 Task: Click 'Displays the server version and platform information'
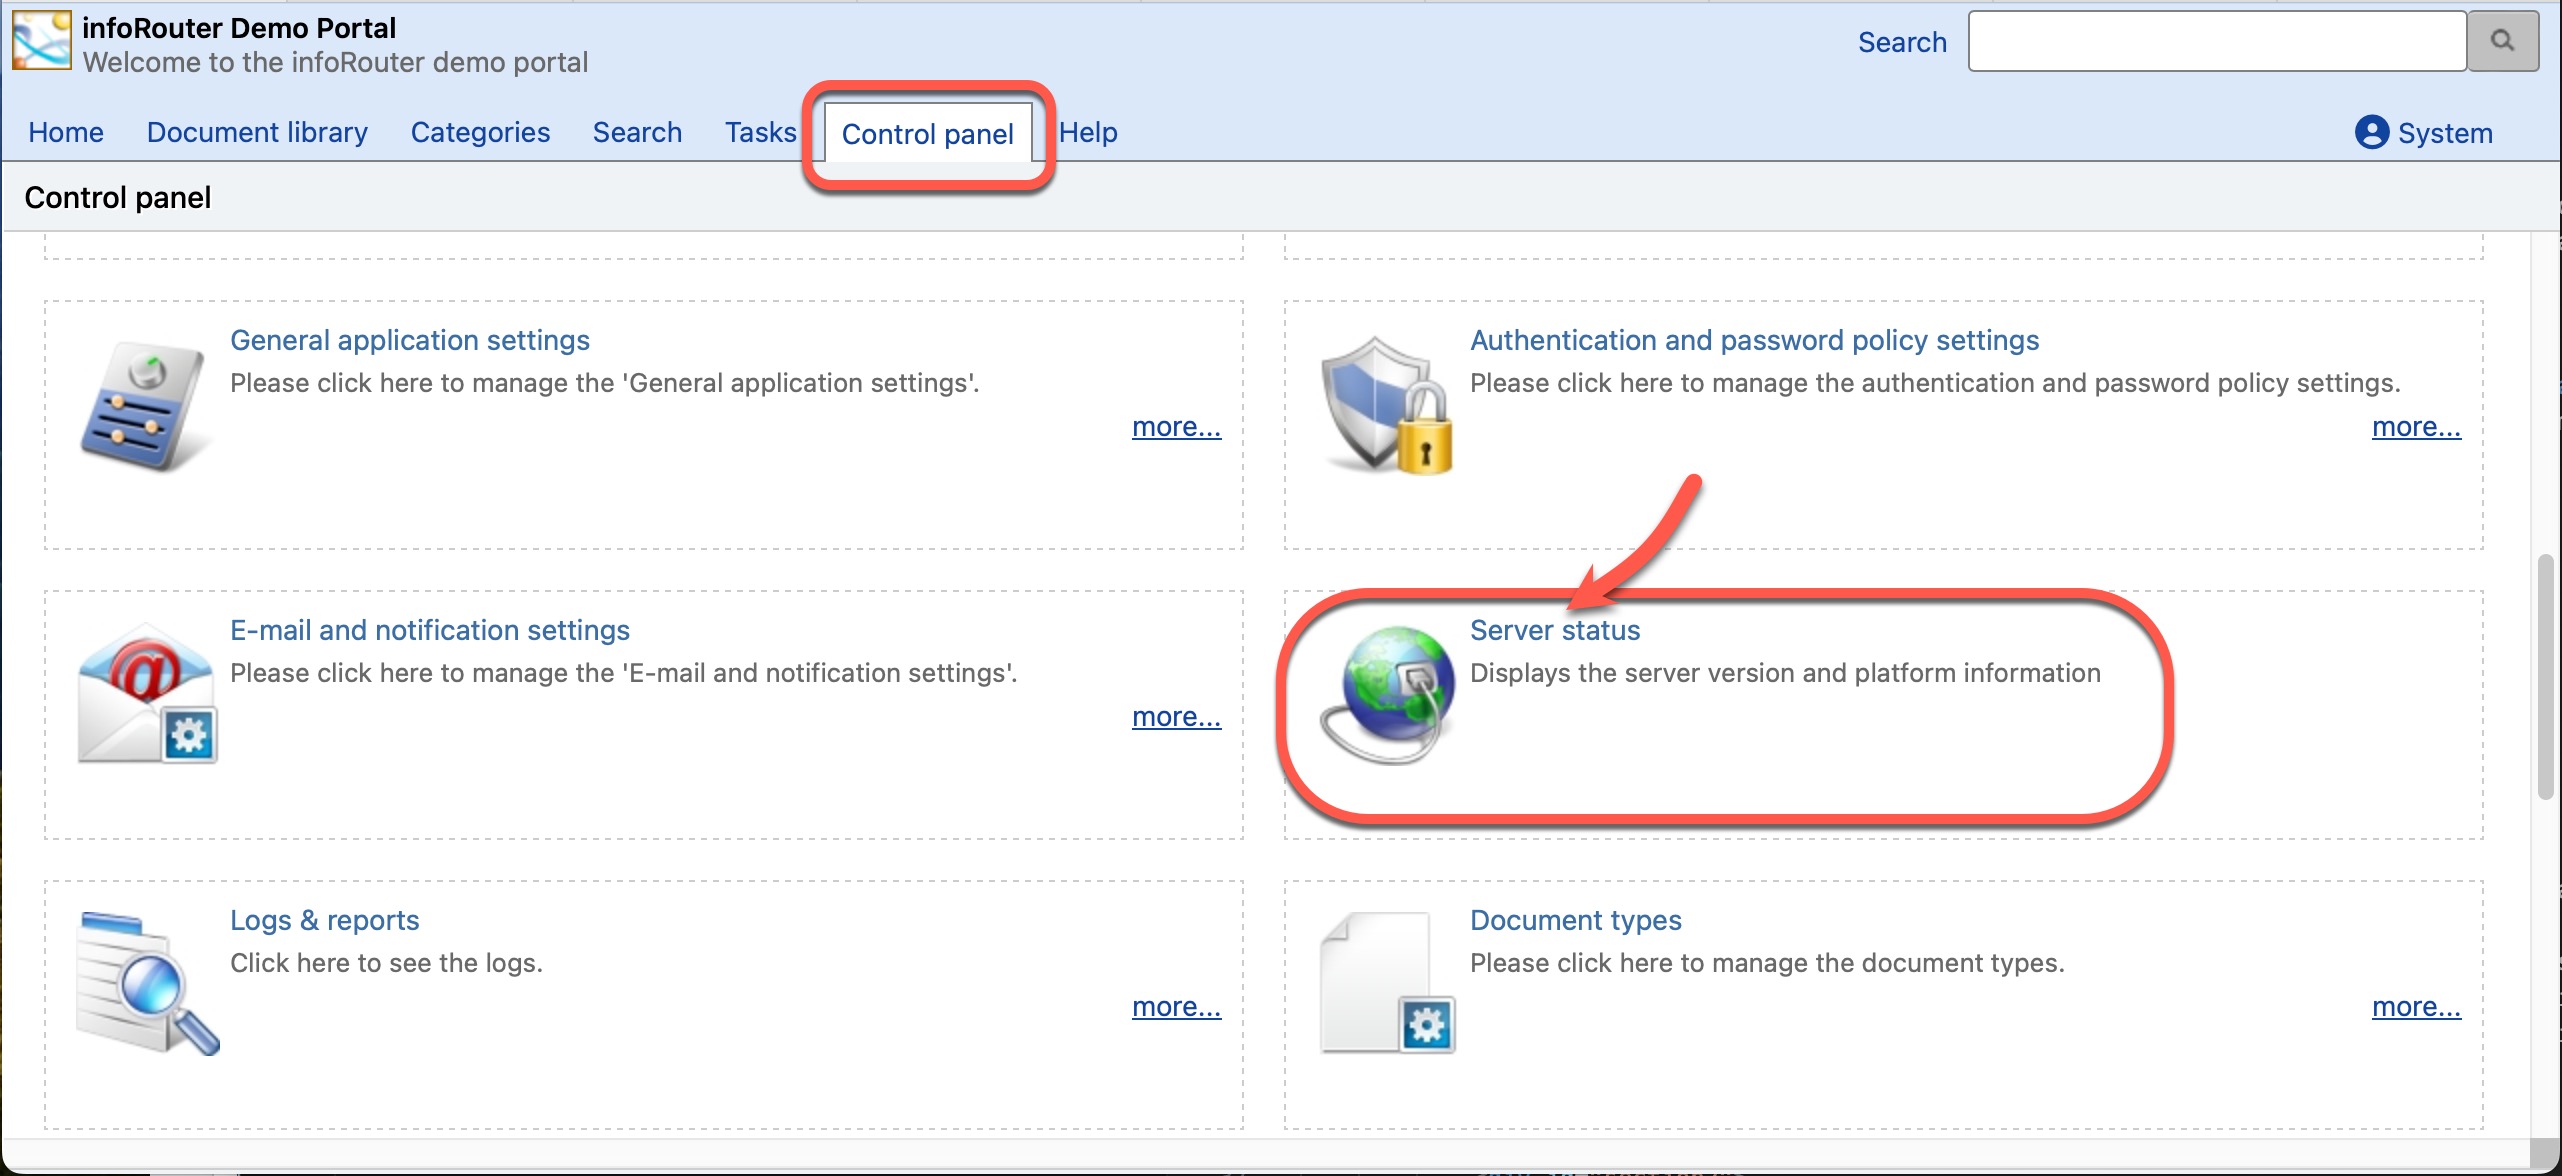point(1785,673)
